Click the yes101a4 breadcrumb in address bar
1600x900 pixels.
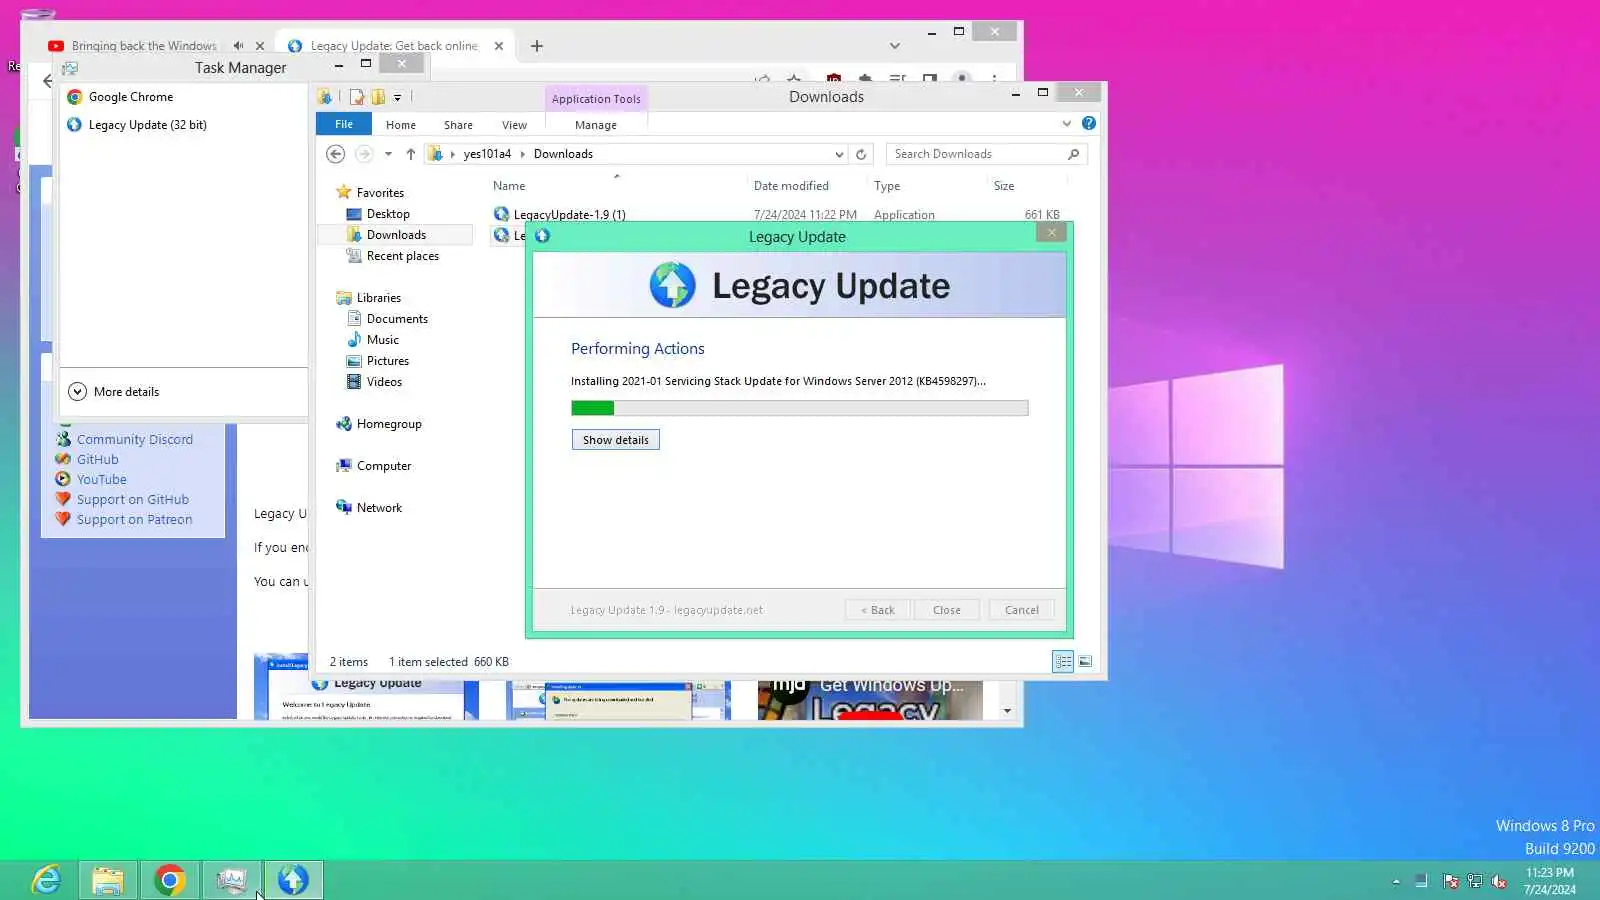[487, 154]
